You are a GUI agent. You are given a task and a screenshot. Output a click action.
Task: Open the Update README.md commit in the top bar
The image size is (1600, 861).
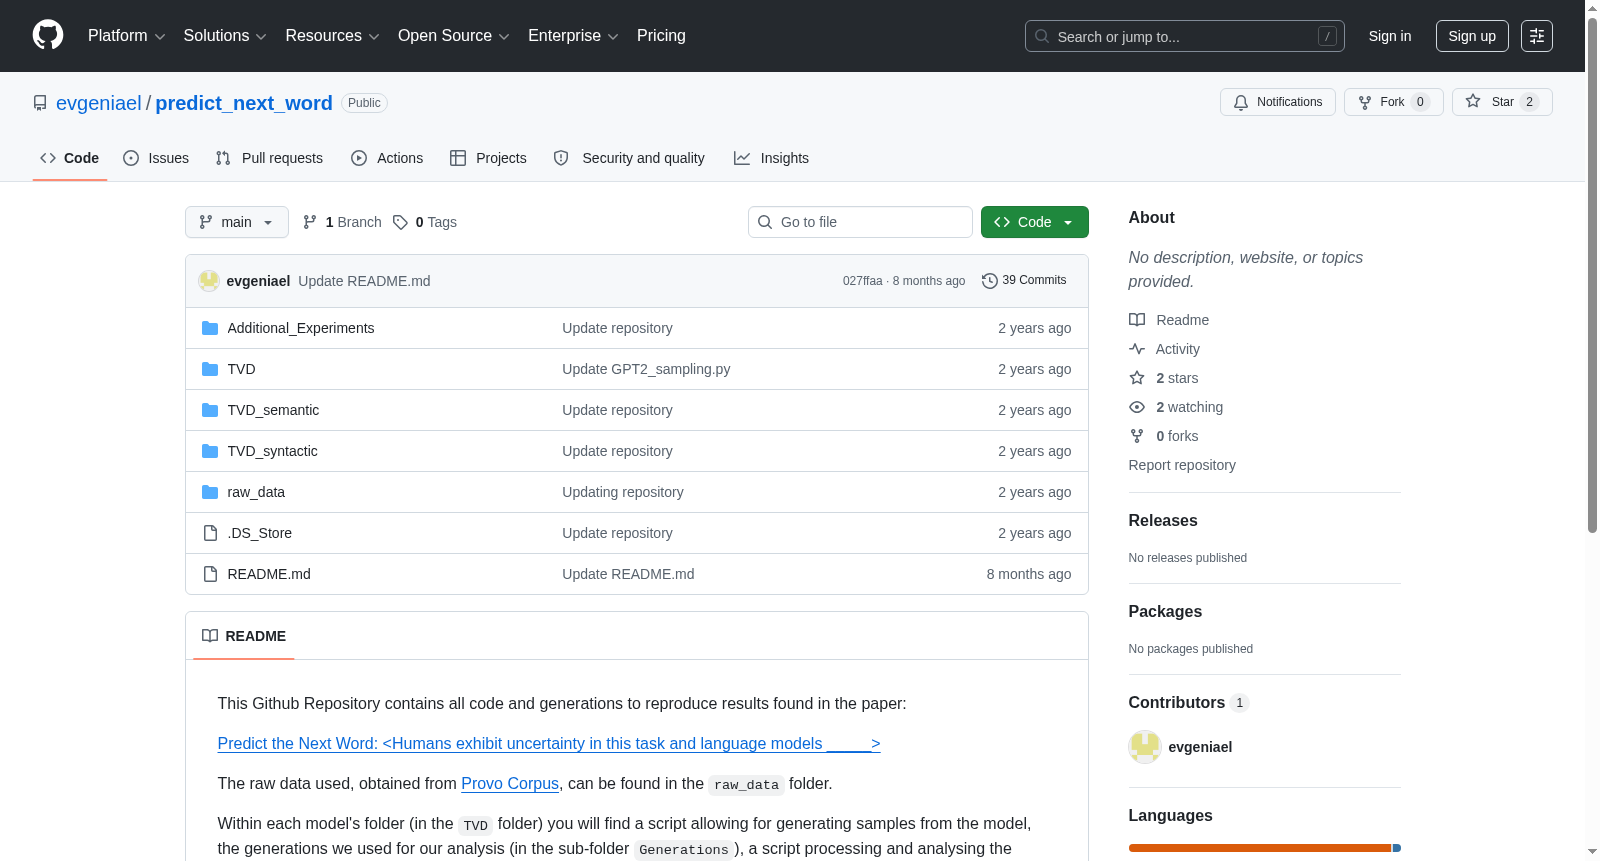coord(364,281)
